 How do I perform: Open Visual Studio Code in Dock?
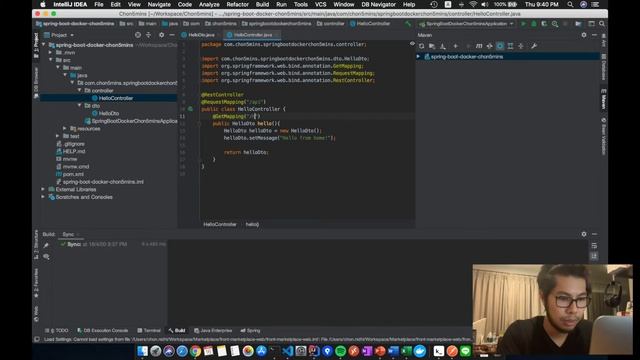[287, 351]
